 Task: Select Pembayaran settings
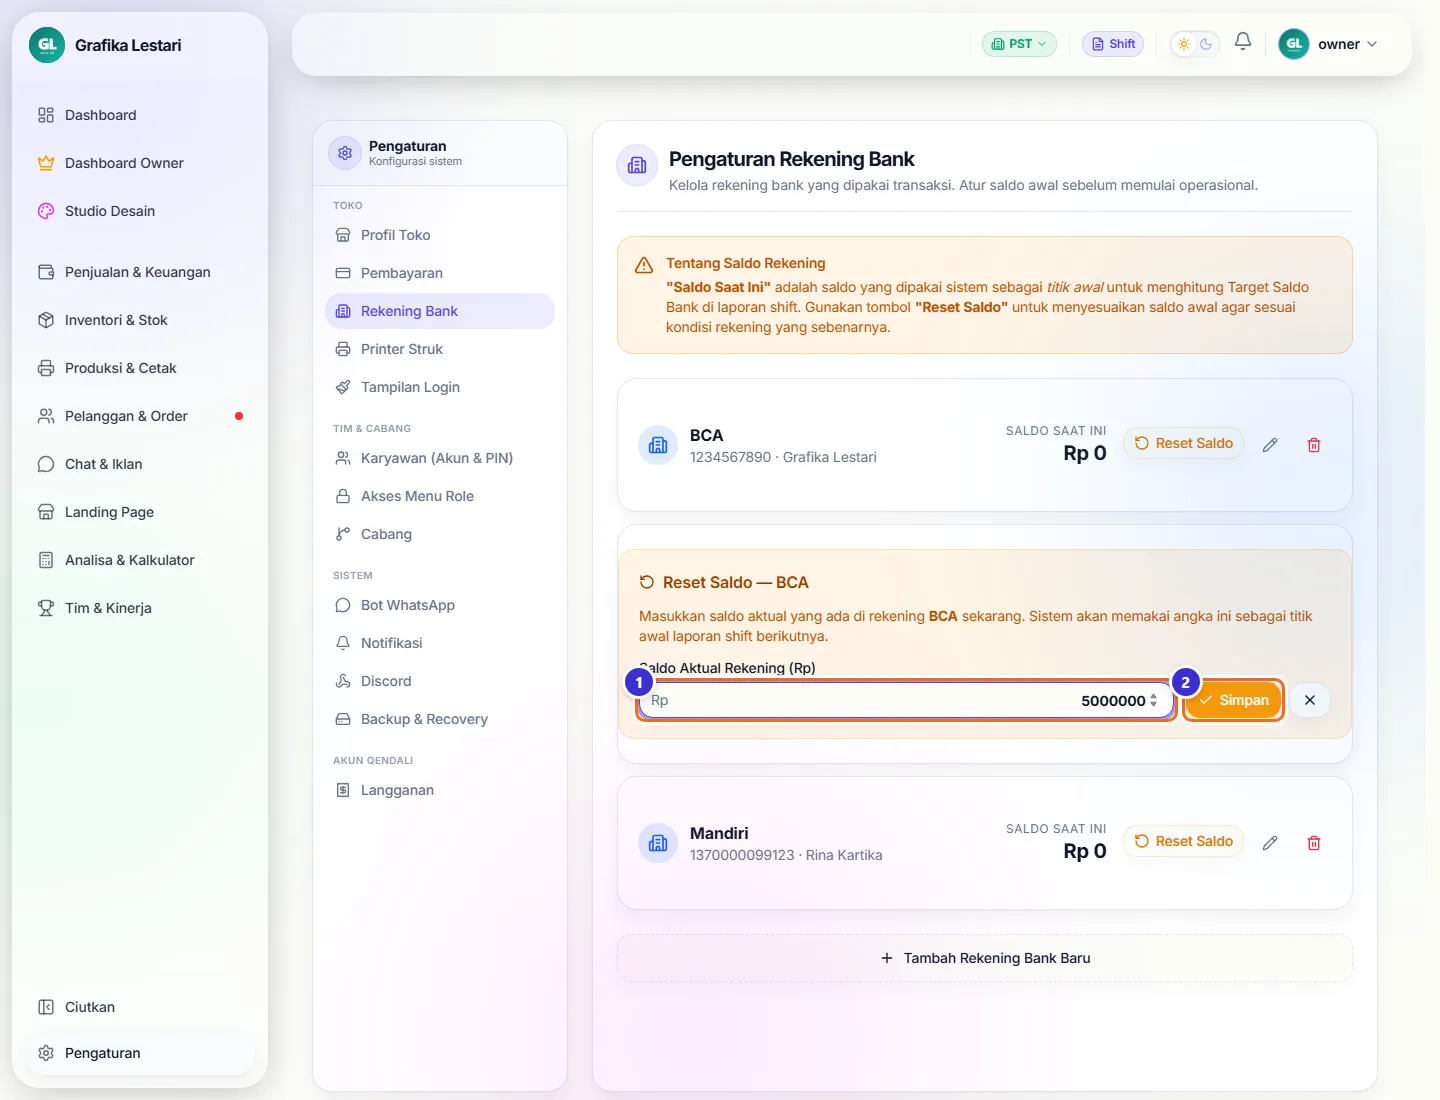click(440, 273)
